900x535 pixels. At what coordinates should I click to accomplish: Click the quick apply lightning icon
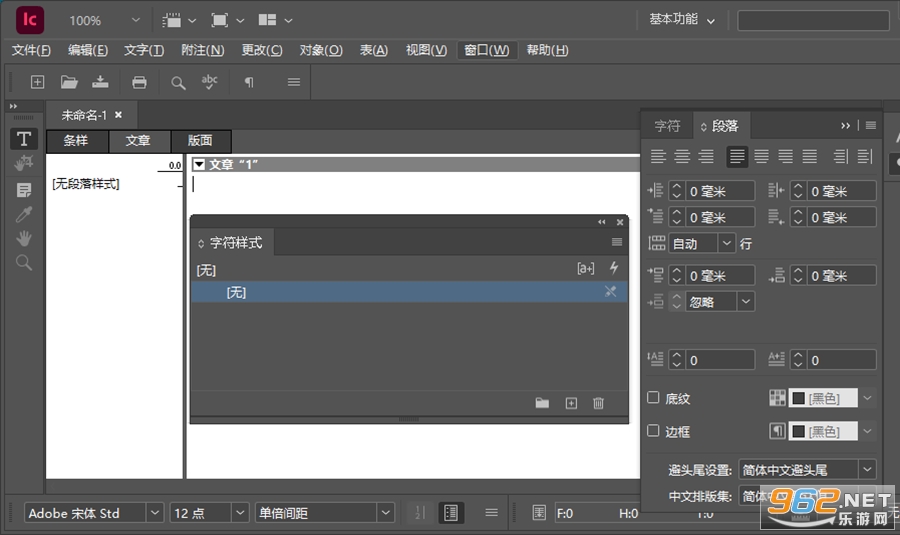pyautogui.click(x=614, y=268)
